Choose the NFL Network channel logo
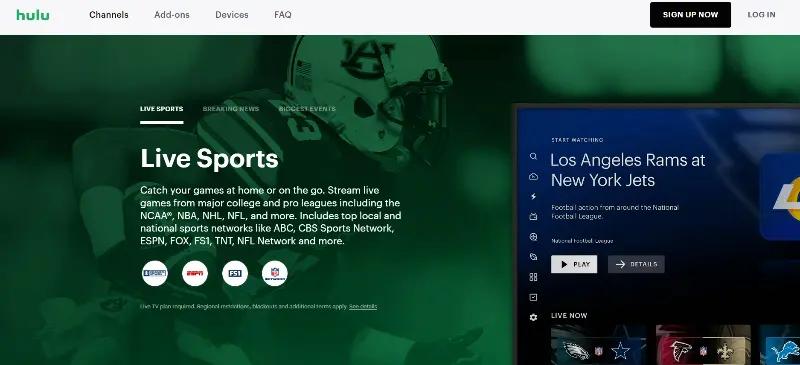Image resolution: width=800 pixels, height=365 pixels. coord(274,274)
